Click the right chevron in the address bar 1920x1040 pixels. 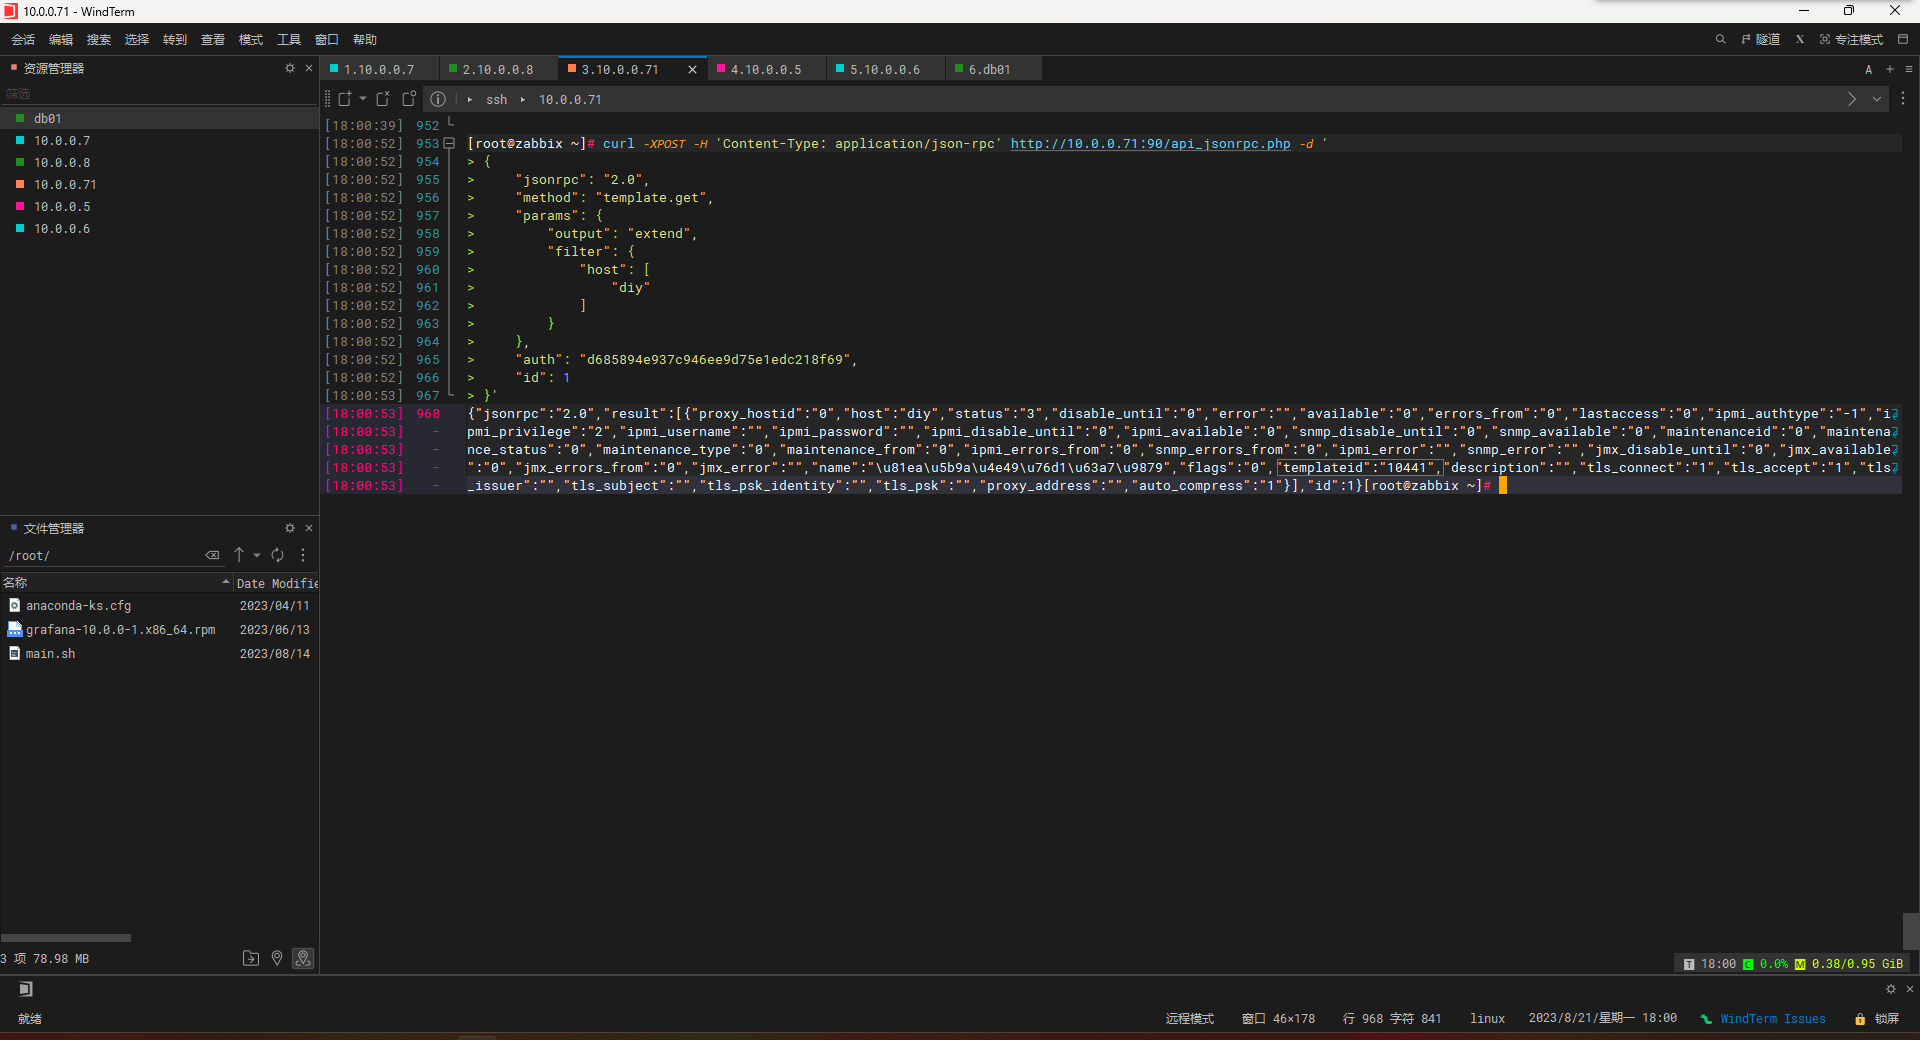point(1852,99)
